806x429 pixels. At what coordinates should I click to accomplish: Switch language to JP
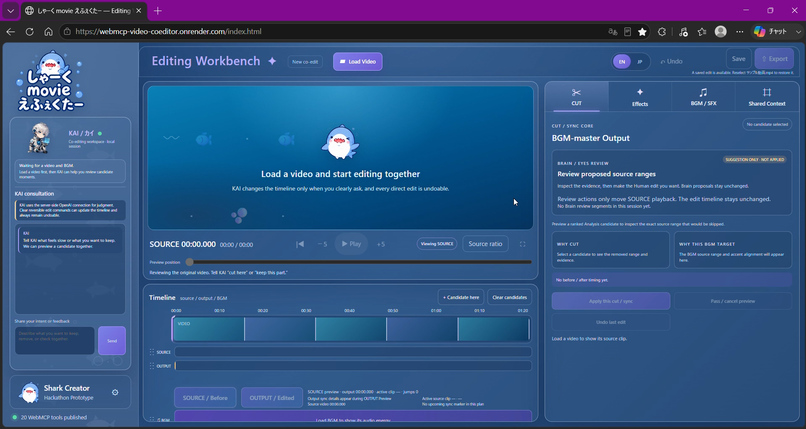click(x=640, y=62)
